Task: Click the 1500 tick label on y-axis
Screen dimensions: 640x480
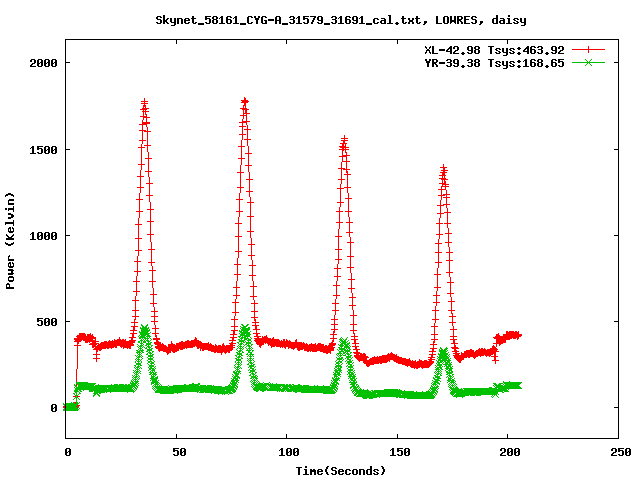Action: [x=43, y=150]
